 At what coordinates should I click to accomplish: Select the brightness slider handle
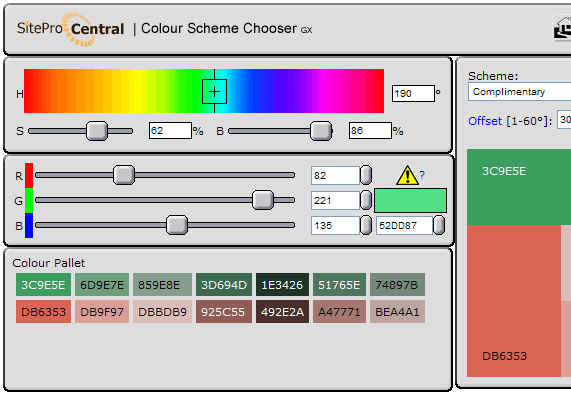click(x=321, y=131)
